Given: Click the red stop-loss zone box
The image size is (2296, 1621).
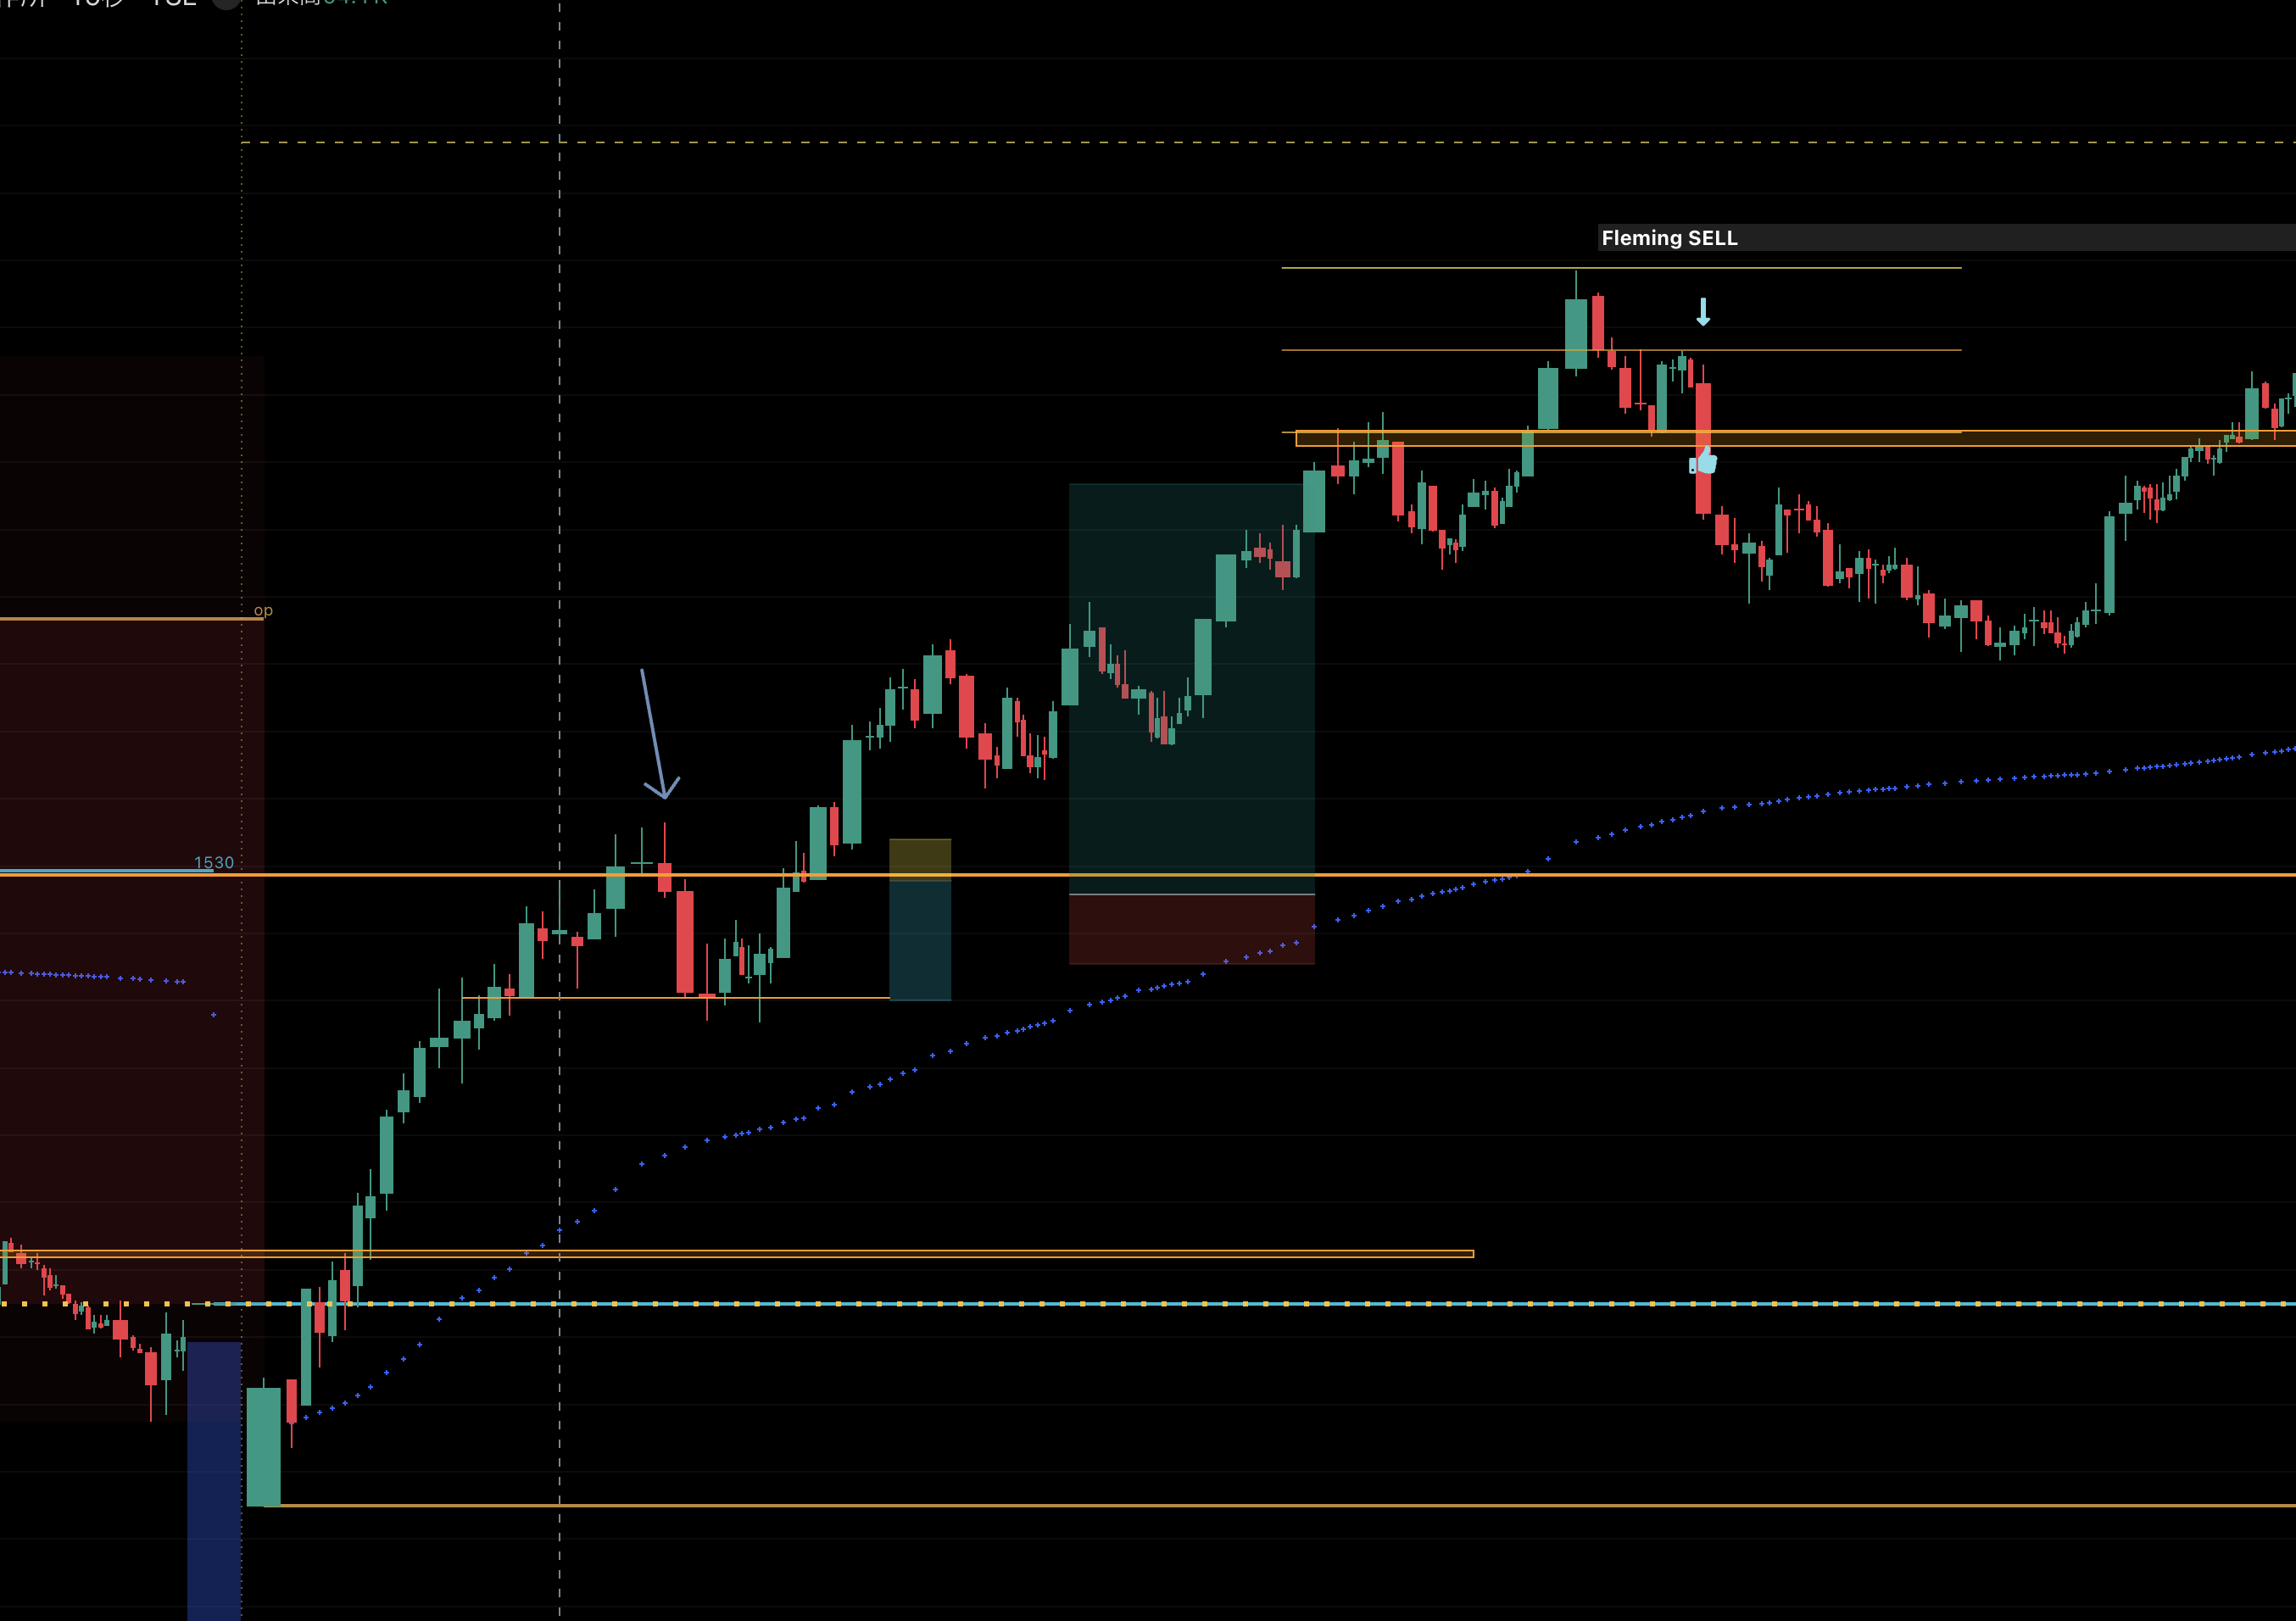Looking at the screenshot, I should tap(1191, 929).
